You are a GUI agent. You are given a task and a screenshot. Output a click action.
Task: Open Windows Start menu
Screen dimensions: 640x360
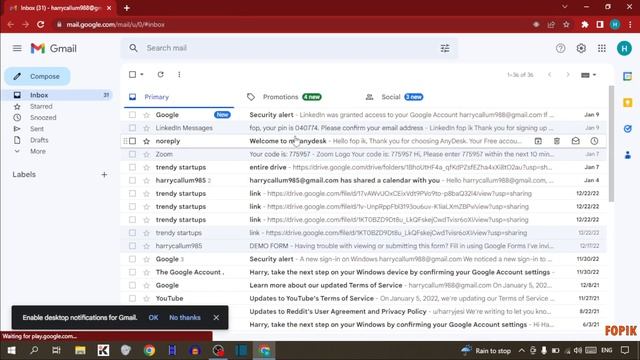point(11,351)
